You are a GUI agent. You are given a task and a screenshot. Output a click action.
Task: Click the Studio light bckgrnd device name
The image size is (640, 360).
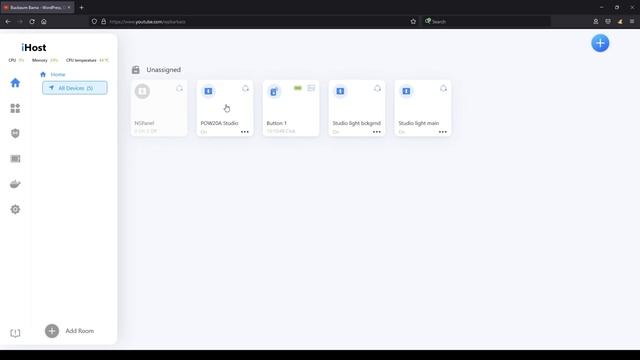[356, 123]
